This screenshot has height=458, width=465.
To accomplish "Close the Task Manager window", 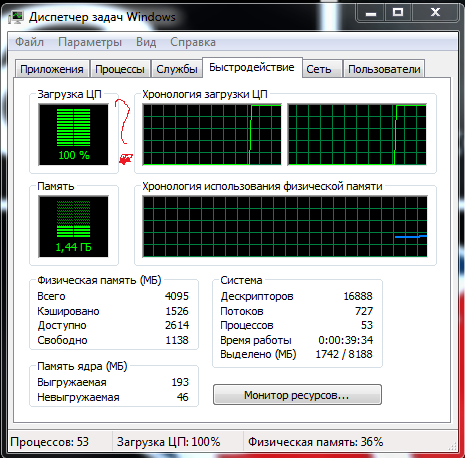I will pos(435,13).
